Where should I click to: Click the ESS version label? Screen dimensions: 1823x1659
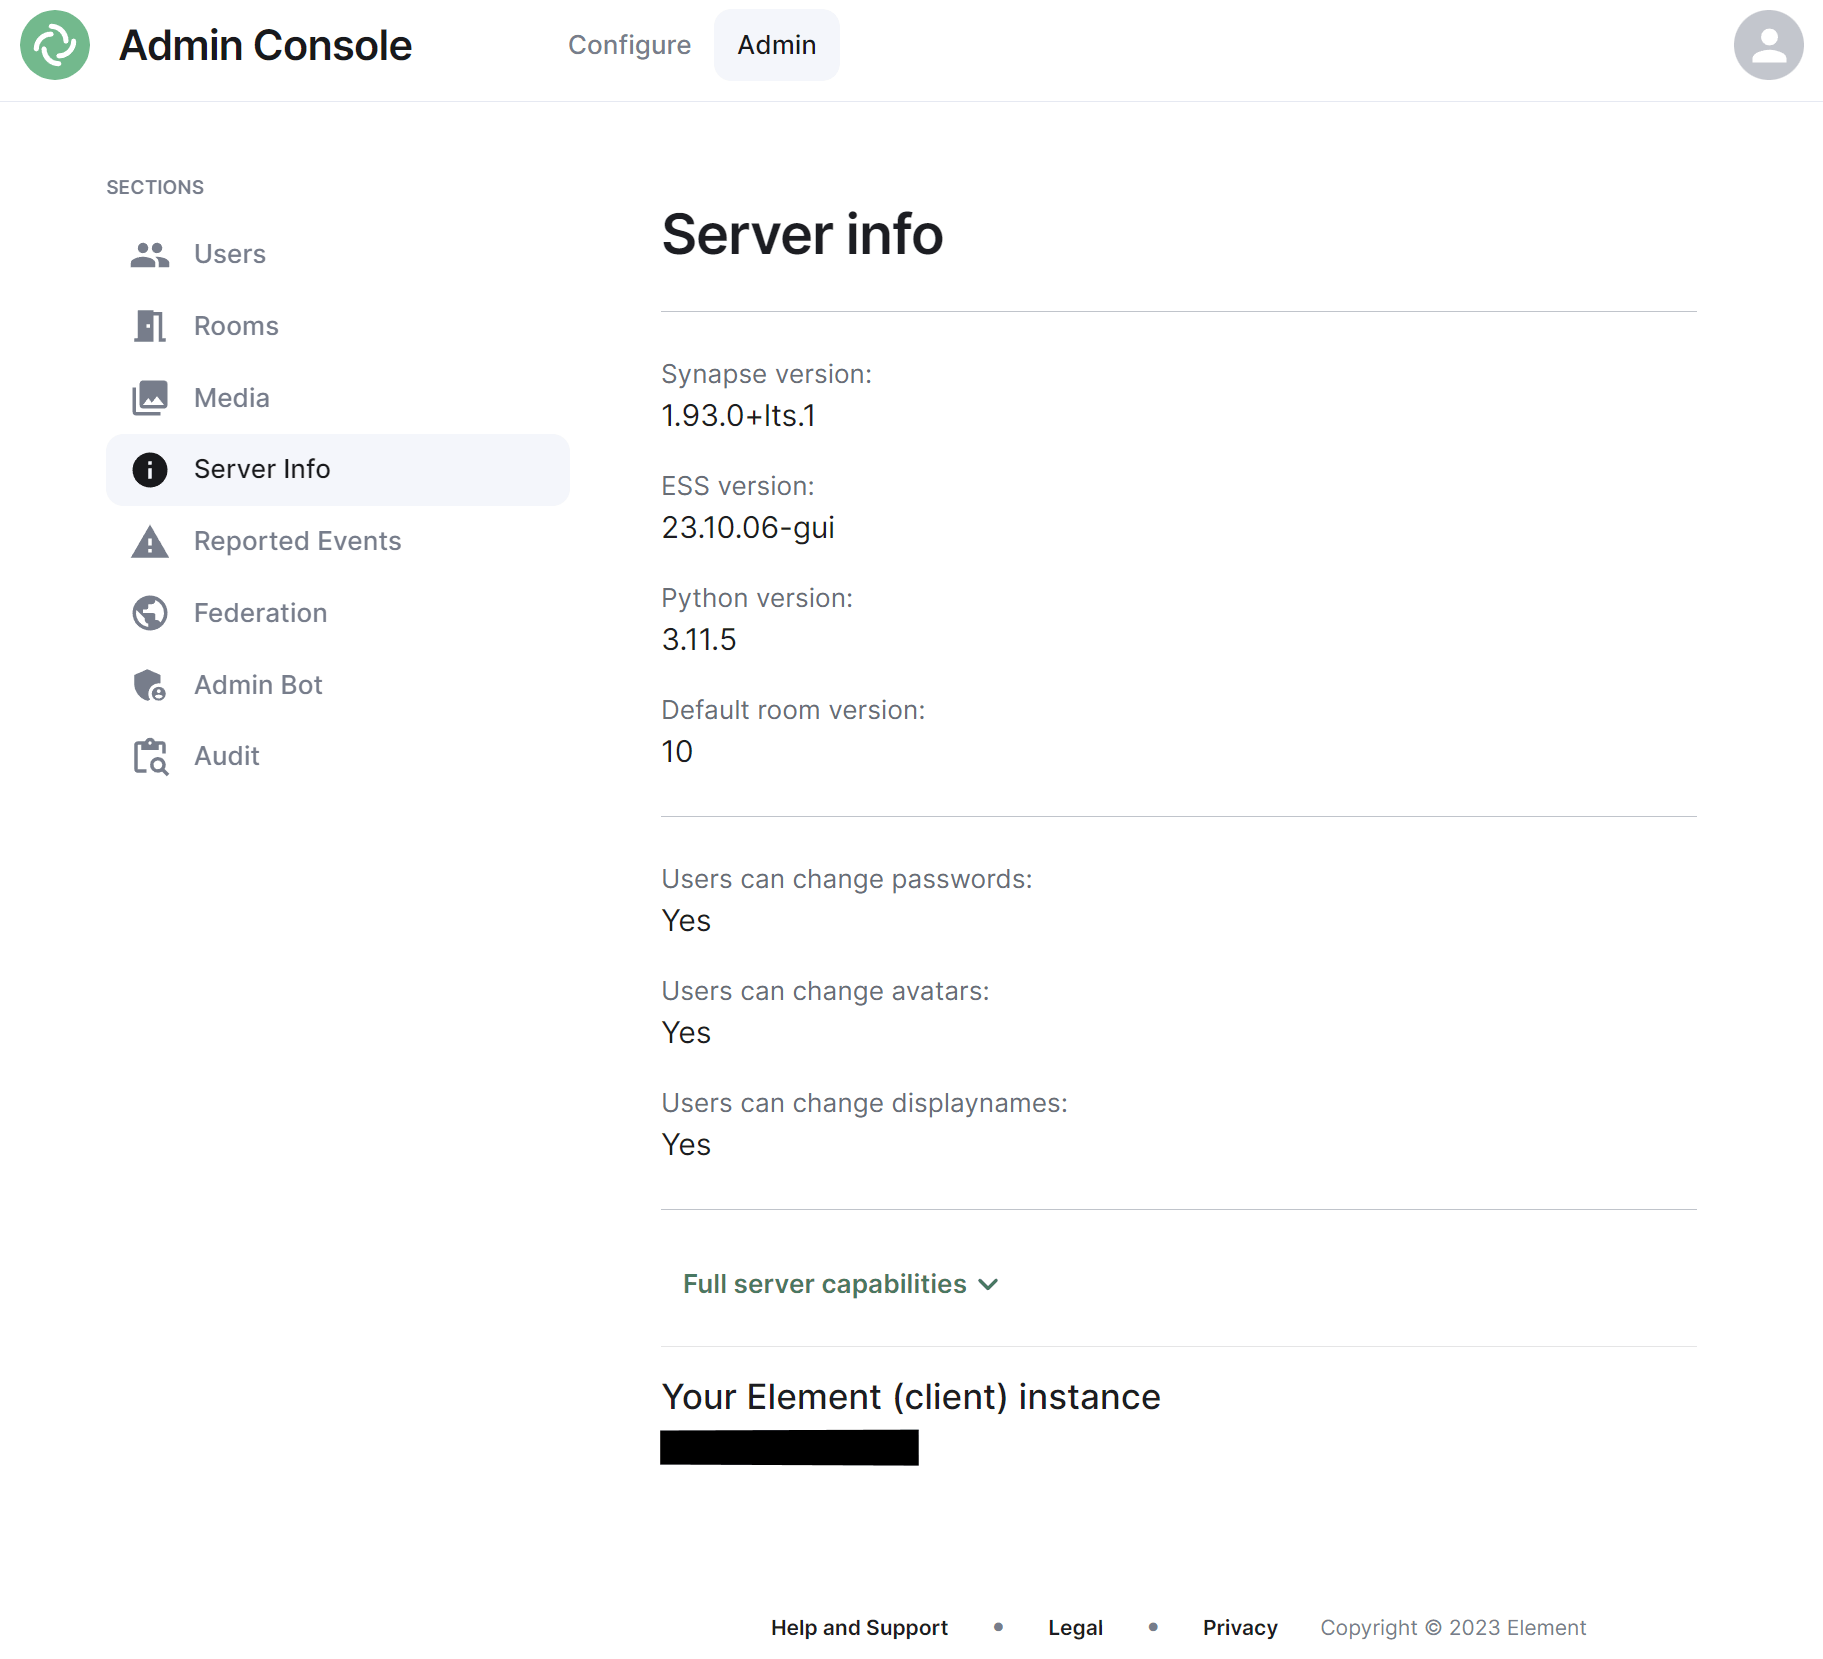click(x=738, y=486)
